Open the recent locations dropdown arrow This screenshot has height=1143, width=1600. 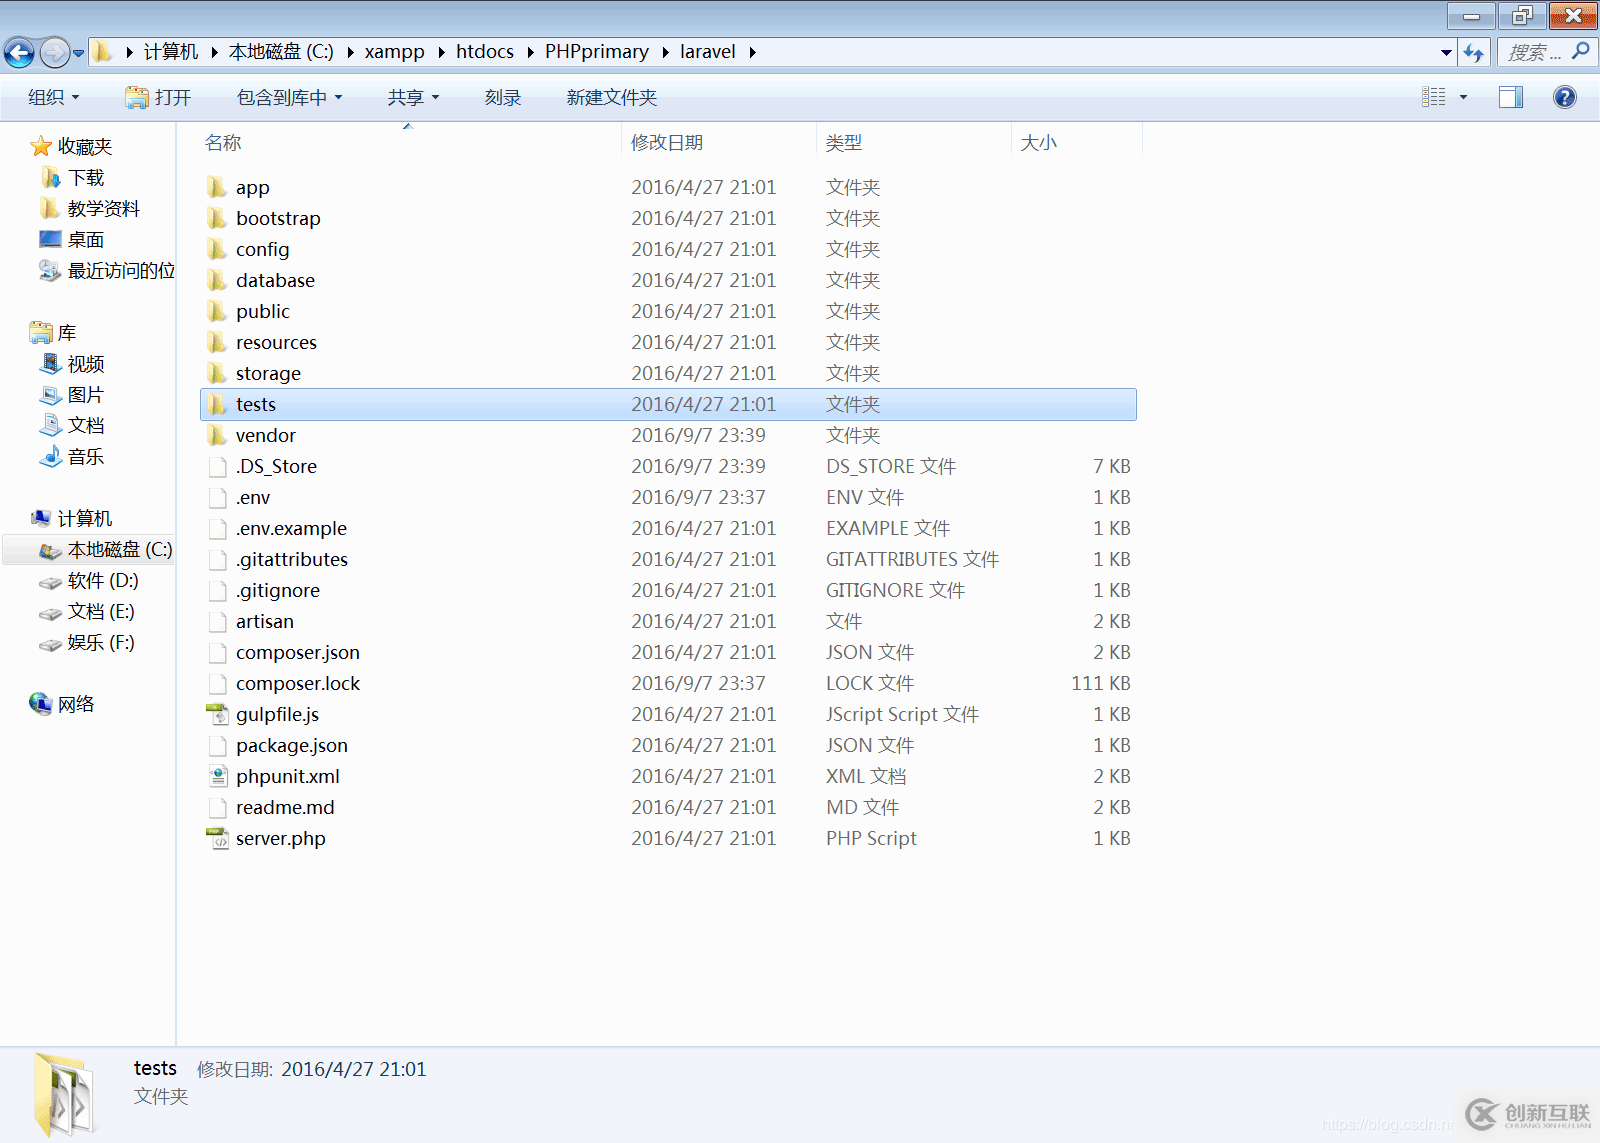click(x=78, y=53)
